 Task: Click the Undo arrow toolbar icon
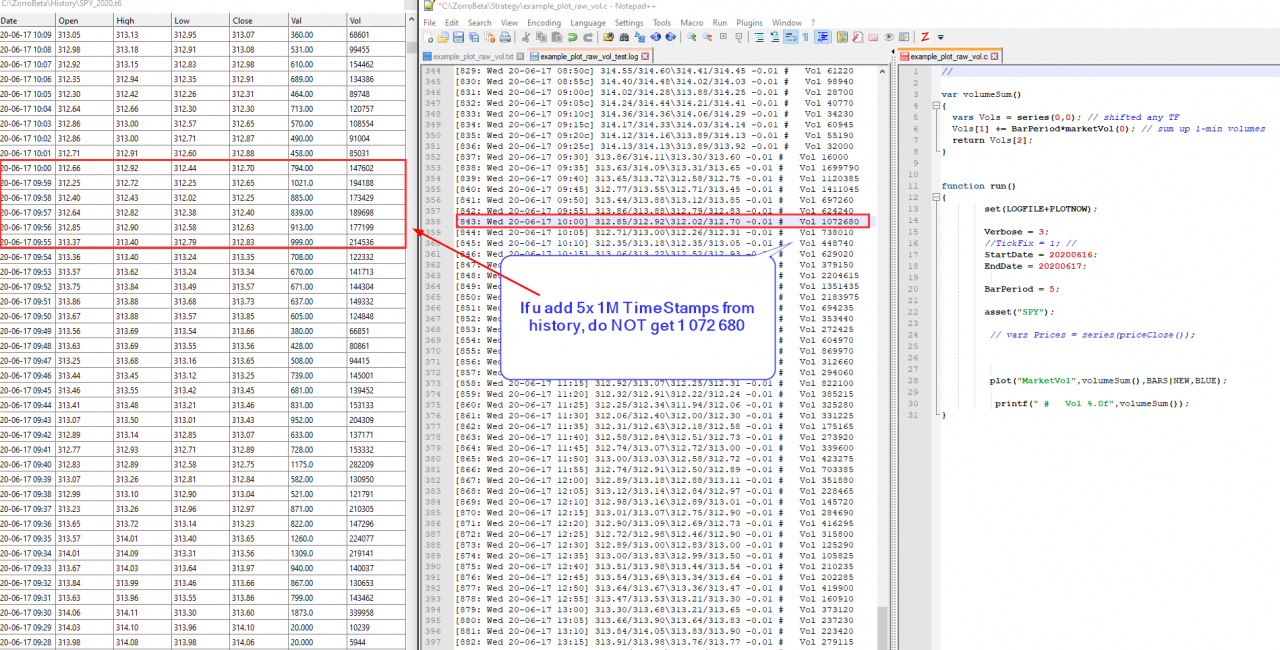pos(573,37)
